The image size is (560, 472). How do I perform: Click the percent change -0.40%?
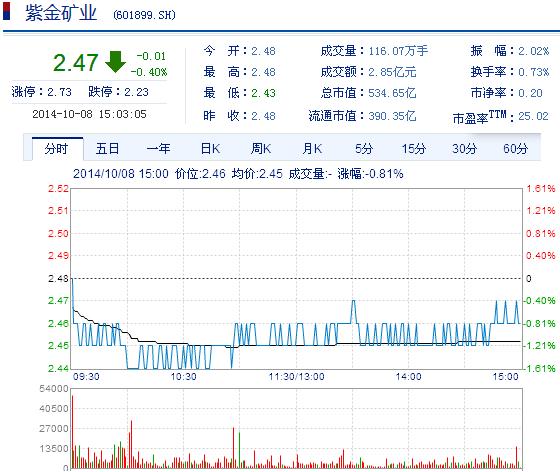[149, 72]
